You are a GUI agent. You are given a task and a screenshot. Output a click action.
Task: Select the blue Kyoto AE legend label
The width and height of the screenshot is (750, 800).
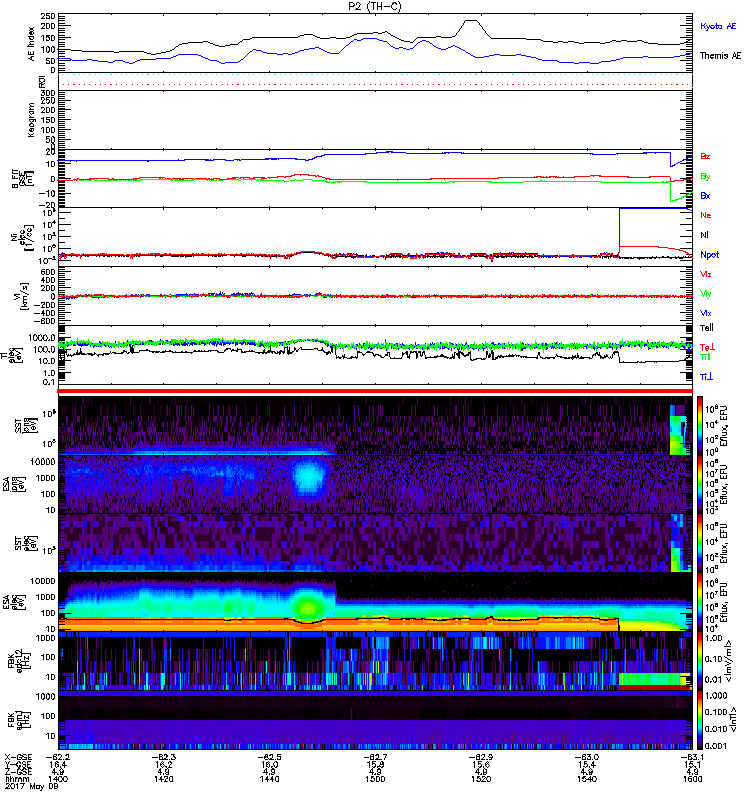pos(718,26)
